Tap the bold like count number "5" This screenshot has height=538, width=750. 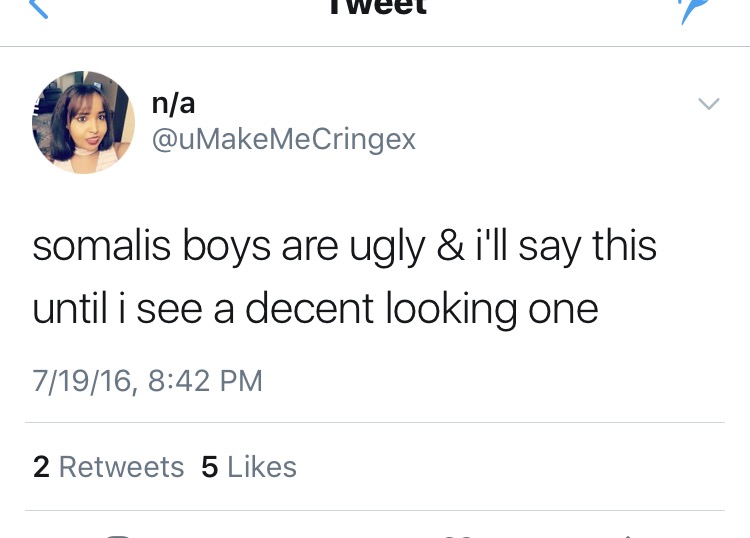coord(210,467)
